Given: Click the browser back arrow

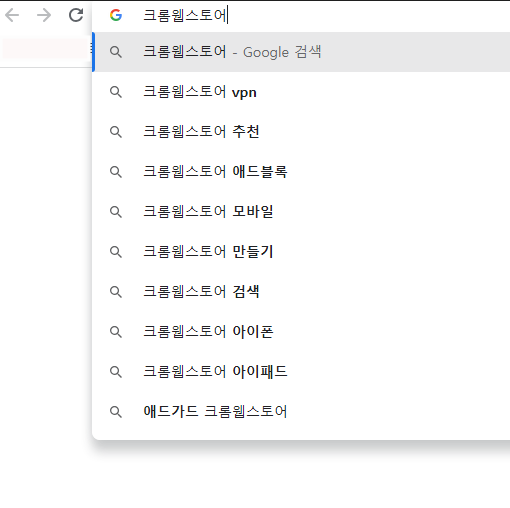Looking at the screenshot, I should pos(12,15).
